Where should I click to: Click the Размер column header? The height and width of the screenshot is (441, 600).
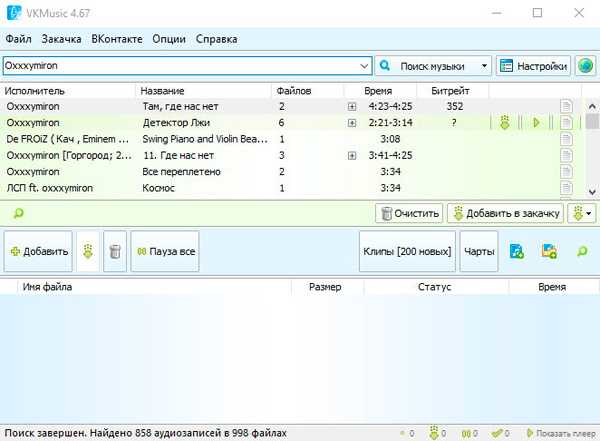328,287
